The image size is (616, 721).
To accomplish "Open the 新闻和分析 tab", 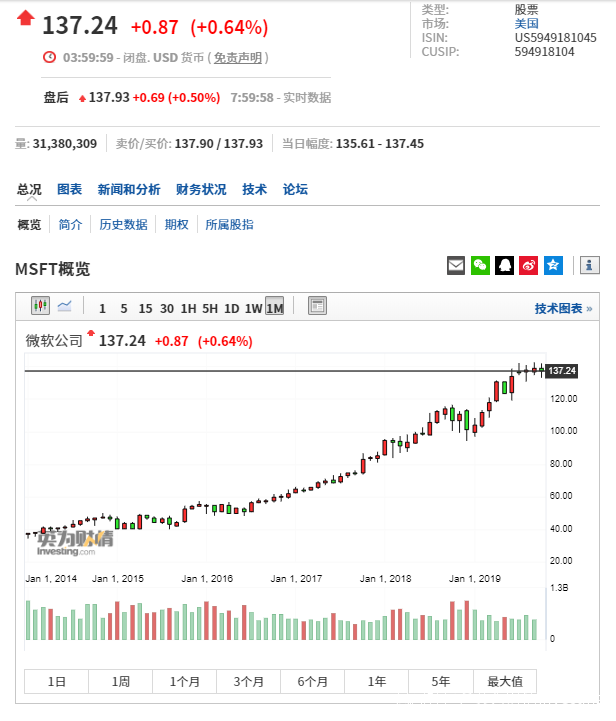I will pyautogui.click(x=129, y=189).
